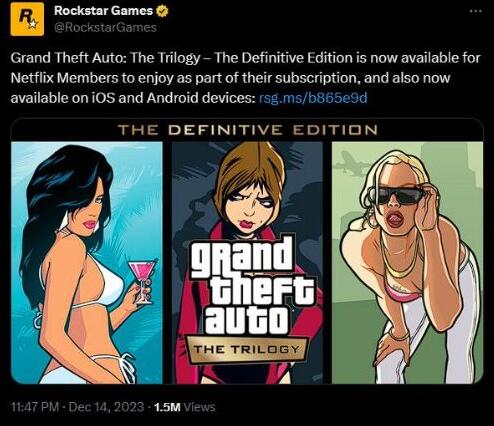This screenshot has width=494, height=426.
Task: Open the 11:47 PM timestamp link
Action: [35, 407]
